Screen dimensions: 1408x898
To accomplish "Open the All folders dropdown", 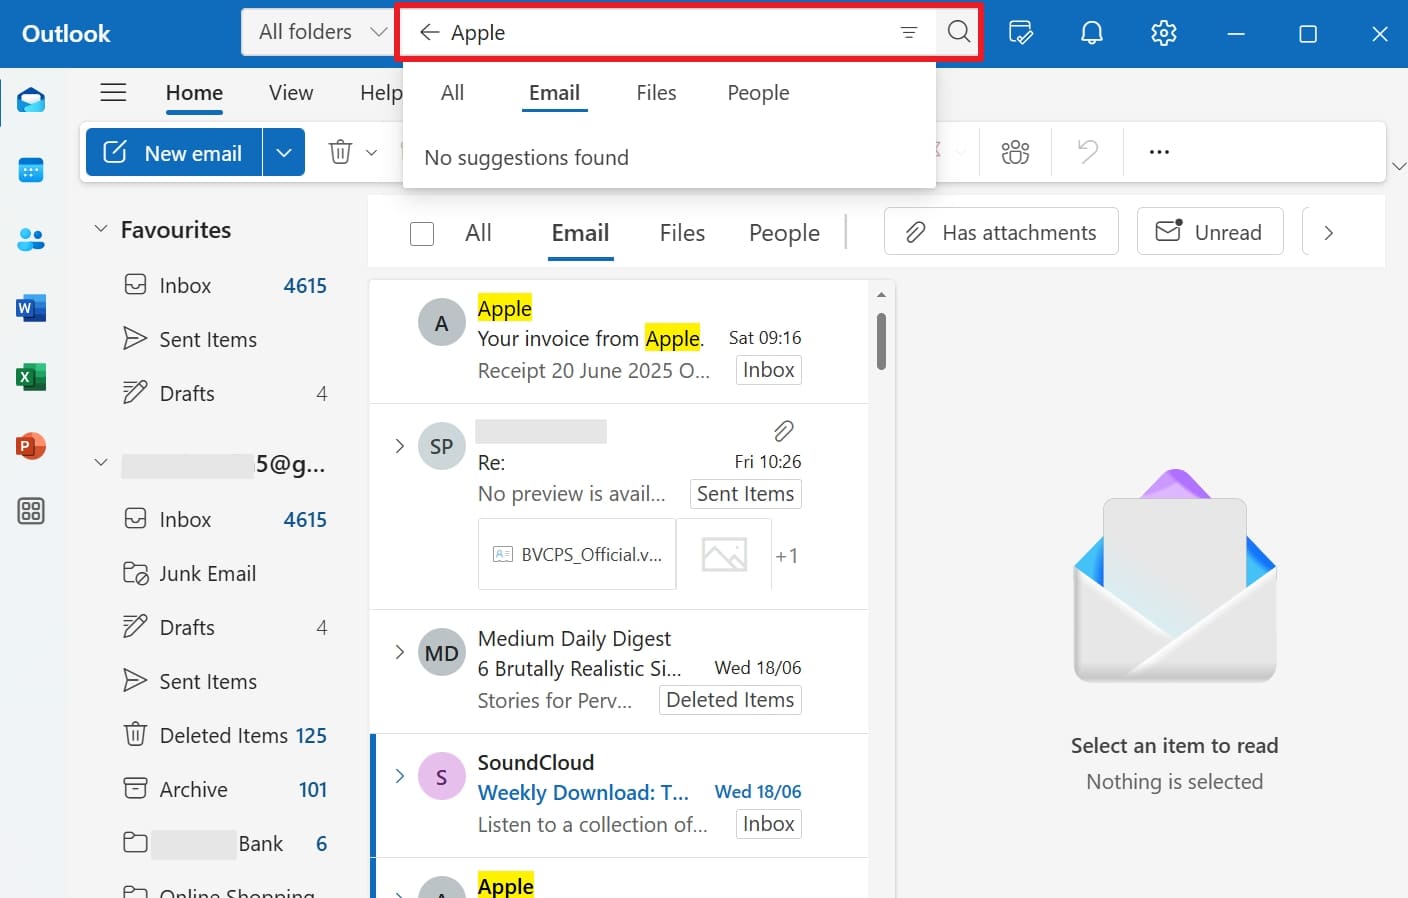I will [x=318, y=31].
